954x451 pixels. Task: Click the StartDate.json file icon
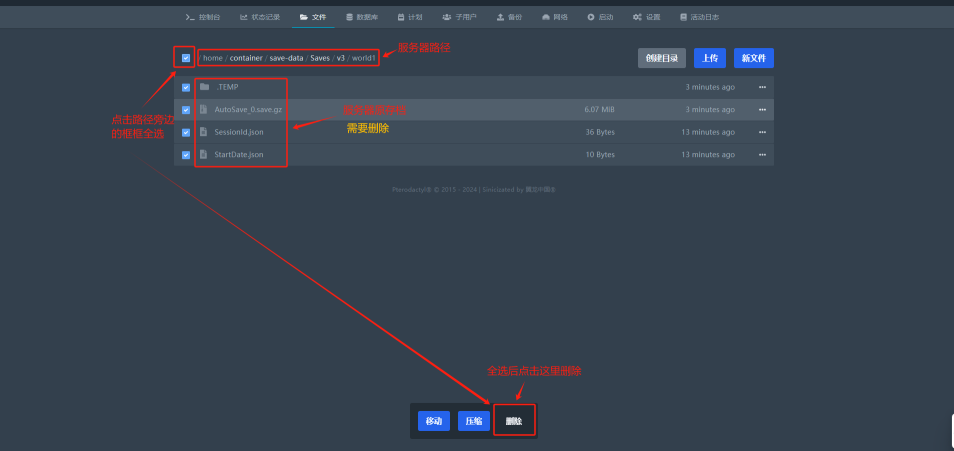tap(203, 154)
